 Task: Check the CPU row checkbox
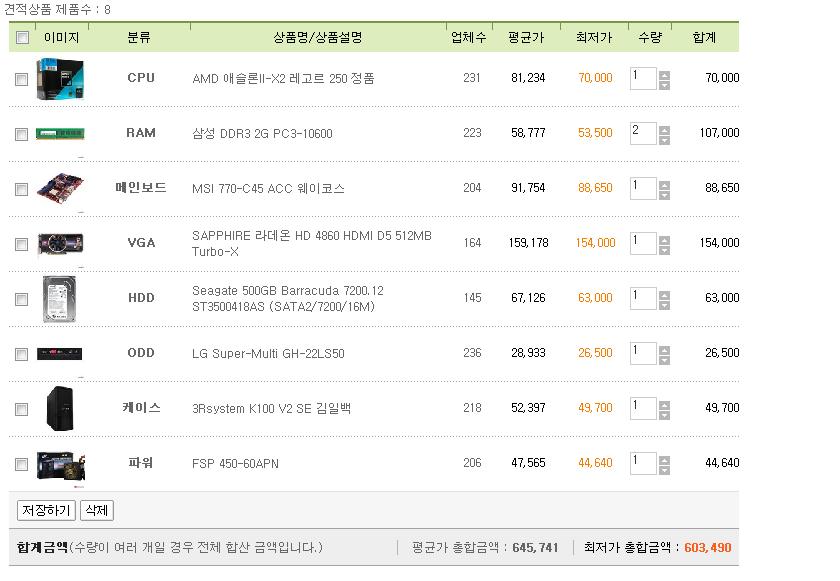(x=21, y=79)
